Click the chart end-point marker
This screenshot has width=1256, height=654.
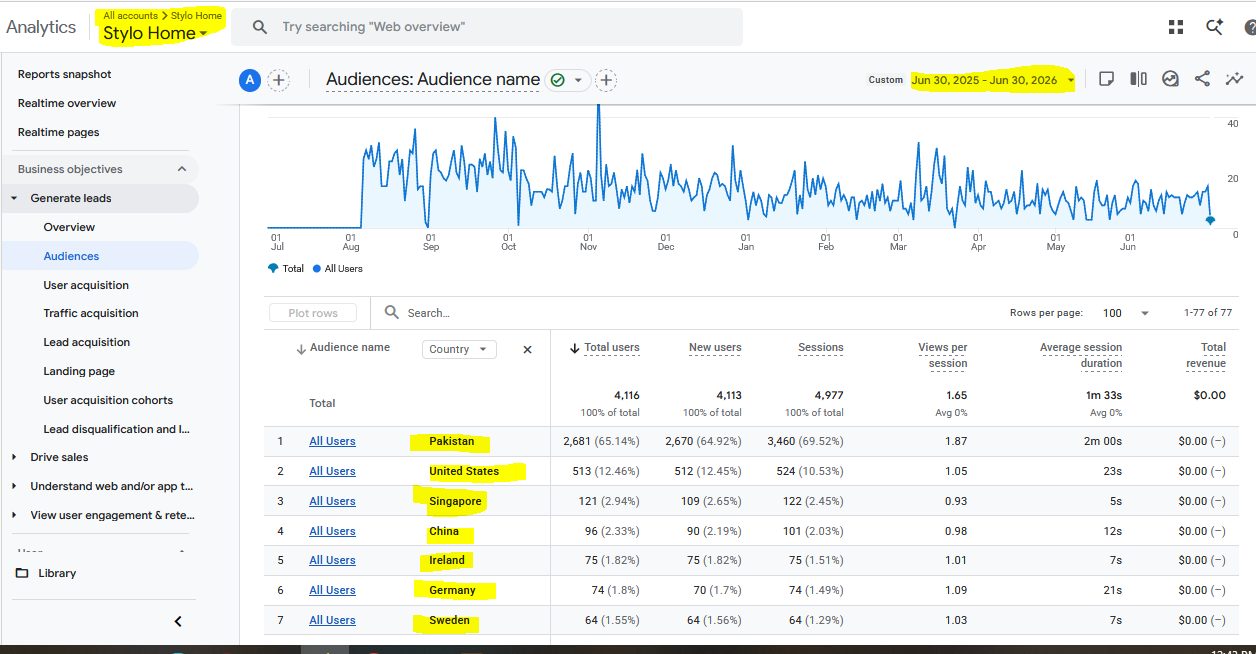[x=1210, y=220]
